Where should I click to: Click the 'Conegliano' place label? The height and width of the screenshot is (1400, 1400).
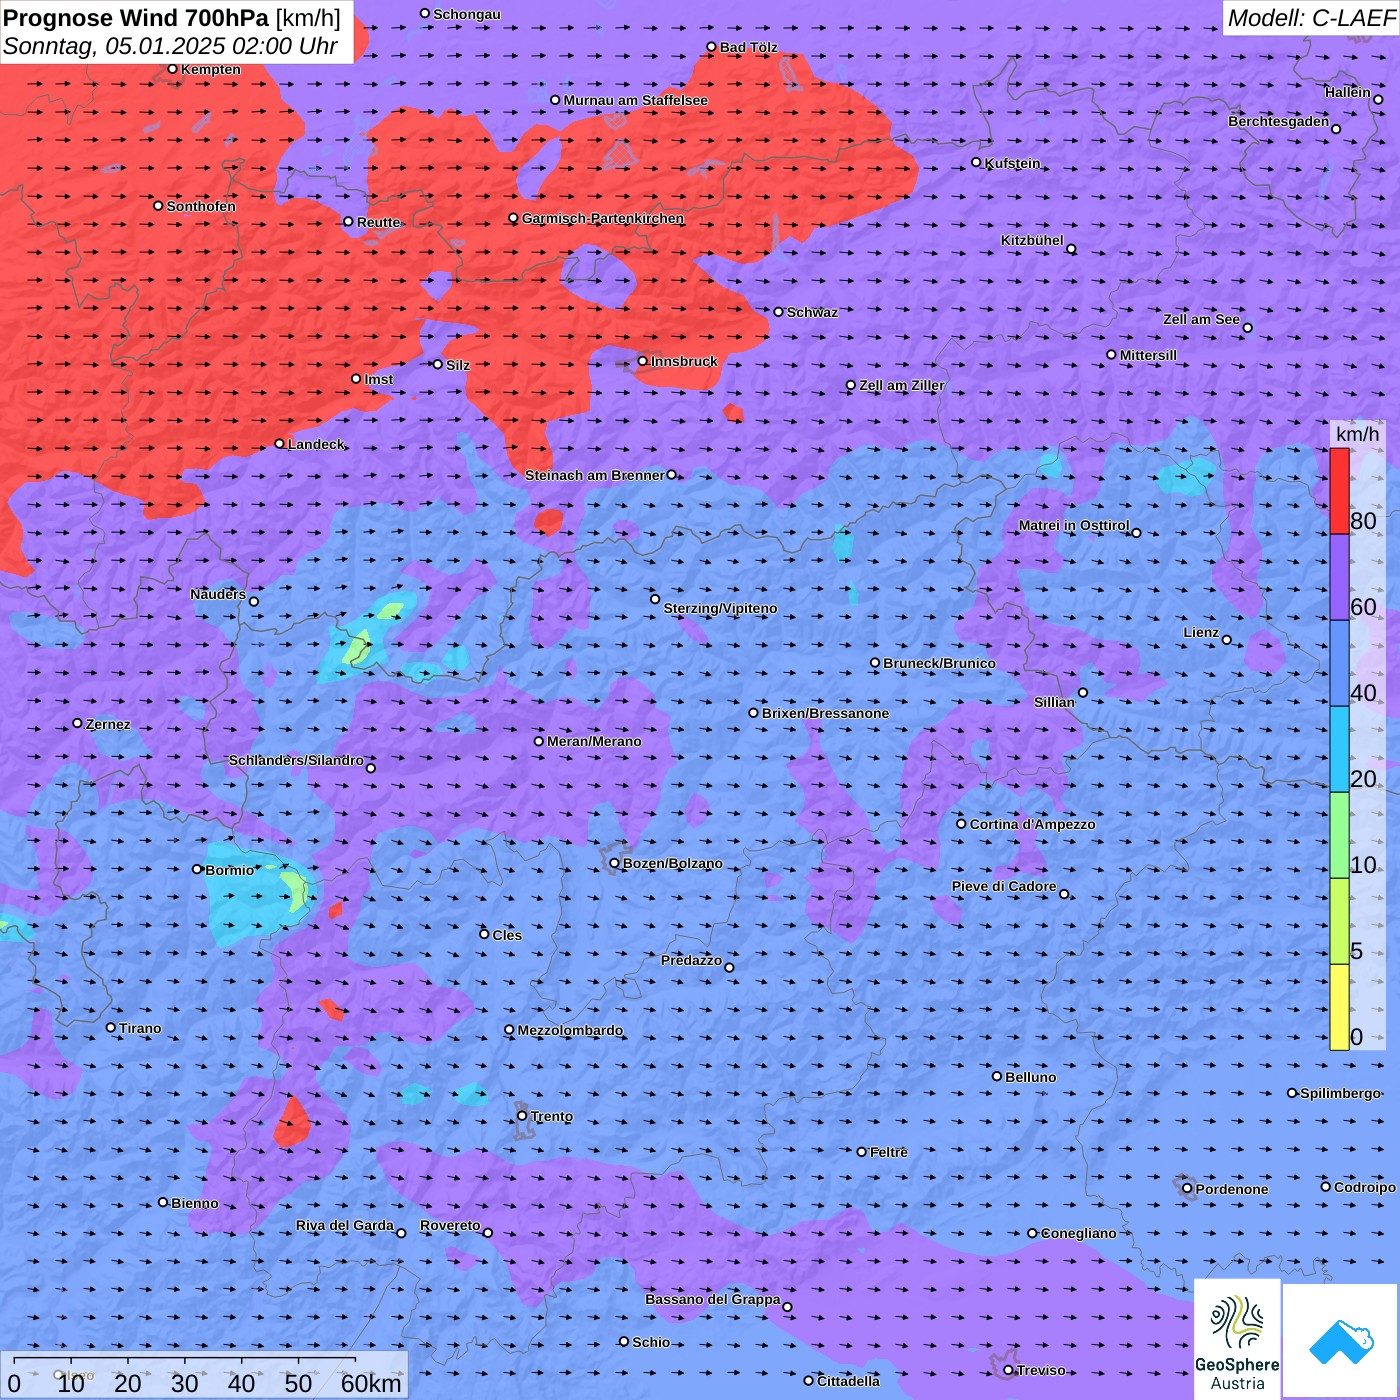1079,1233
